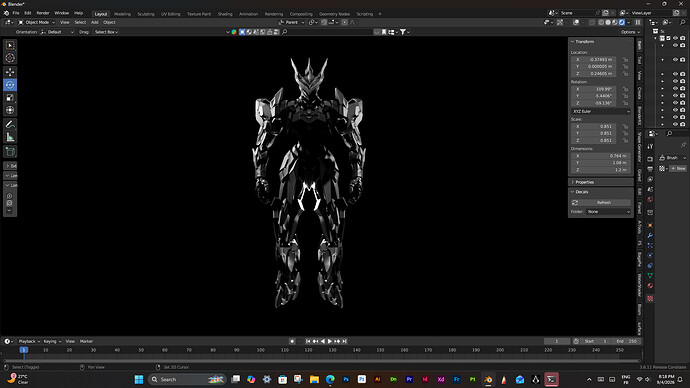
Task: Choose the Move tool
Action: [10, 72]
